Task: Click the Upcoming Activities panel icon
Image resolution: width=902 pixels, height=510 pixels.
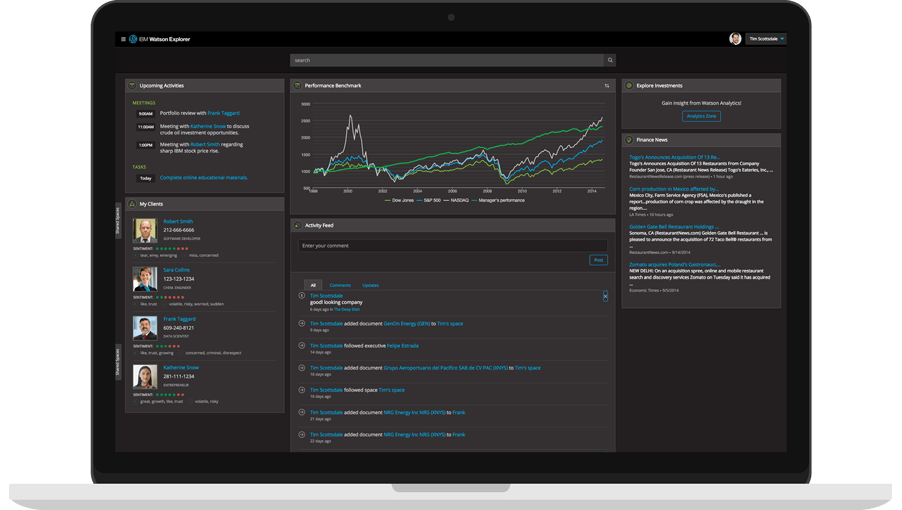Action: 132,85
